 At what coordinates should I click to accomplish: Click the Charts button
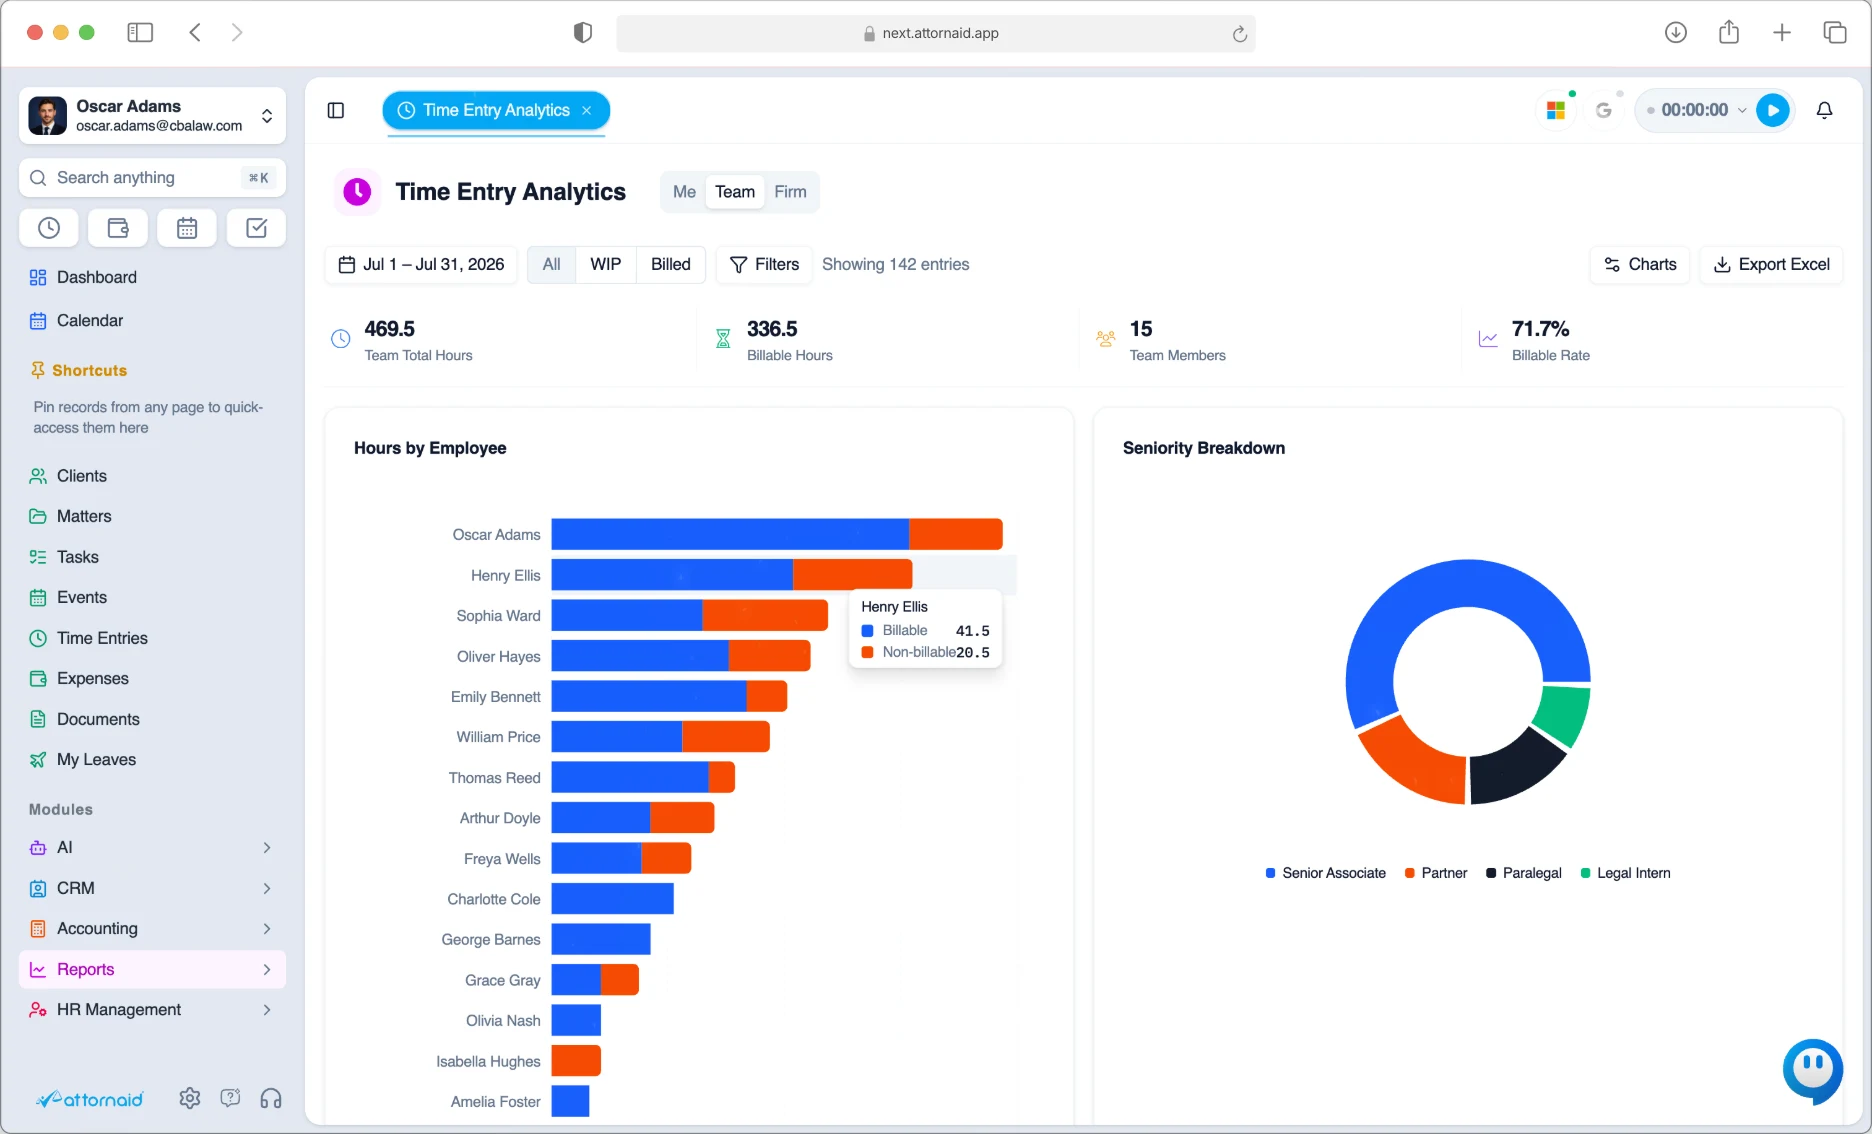[1640, 264]
